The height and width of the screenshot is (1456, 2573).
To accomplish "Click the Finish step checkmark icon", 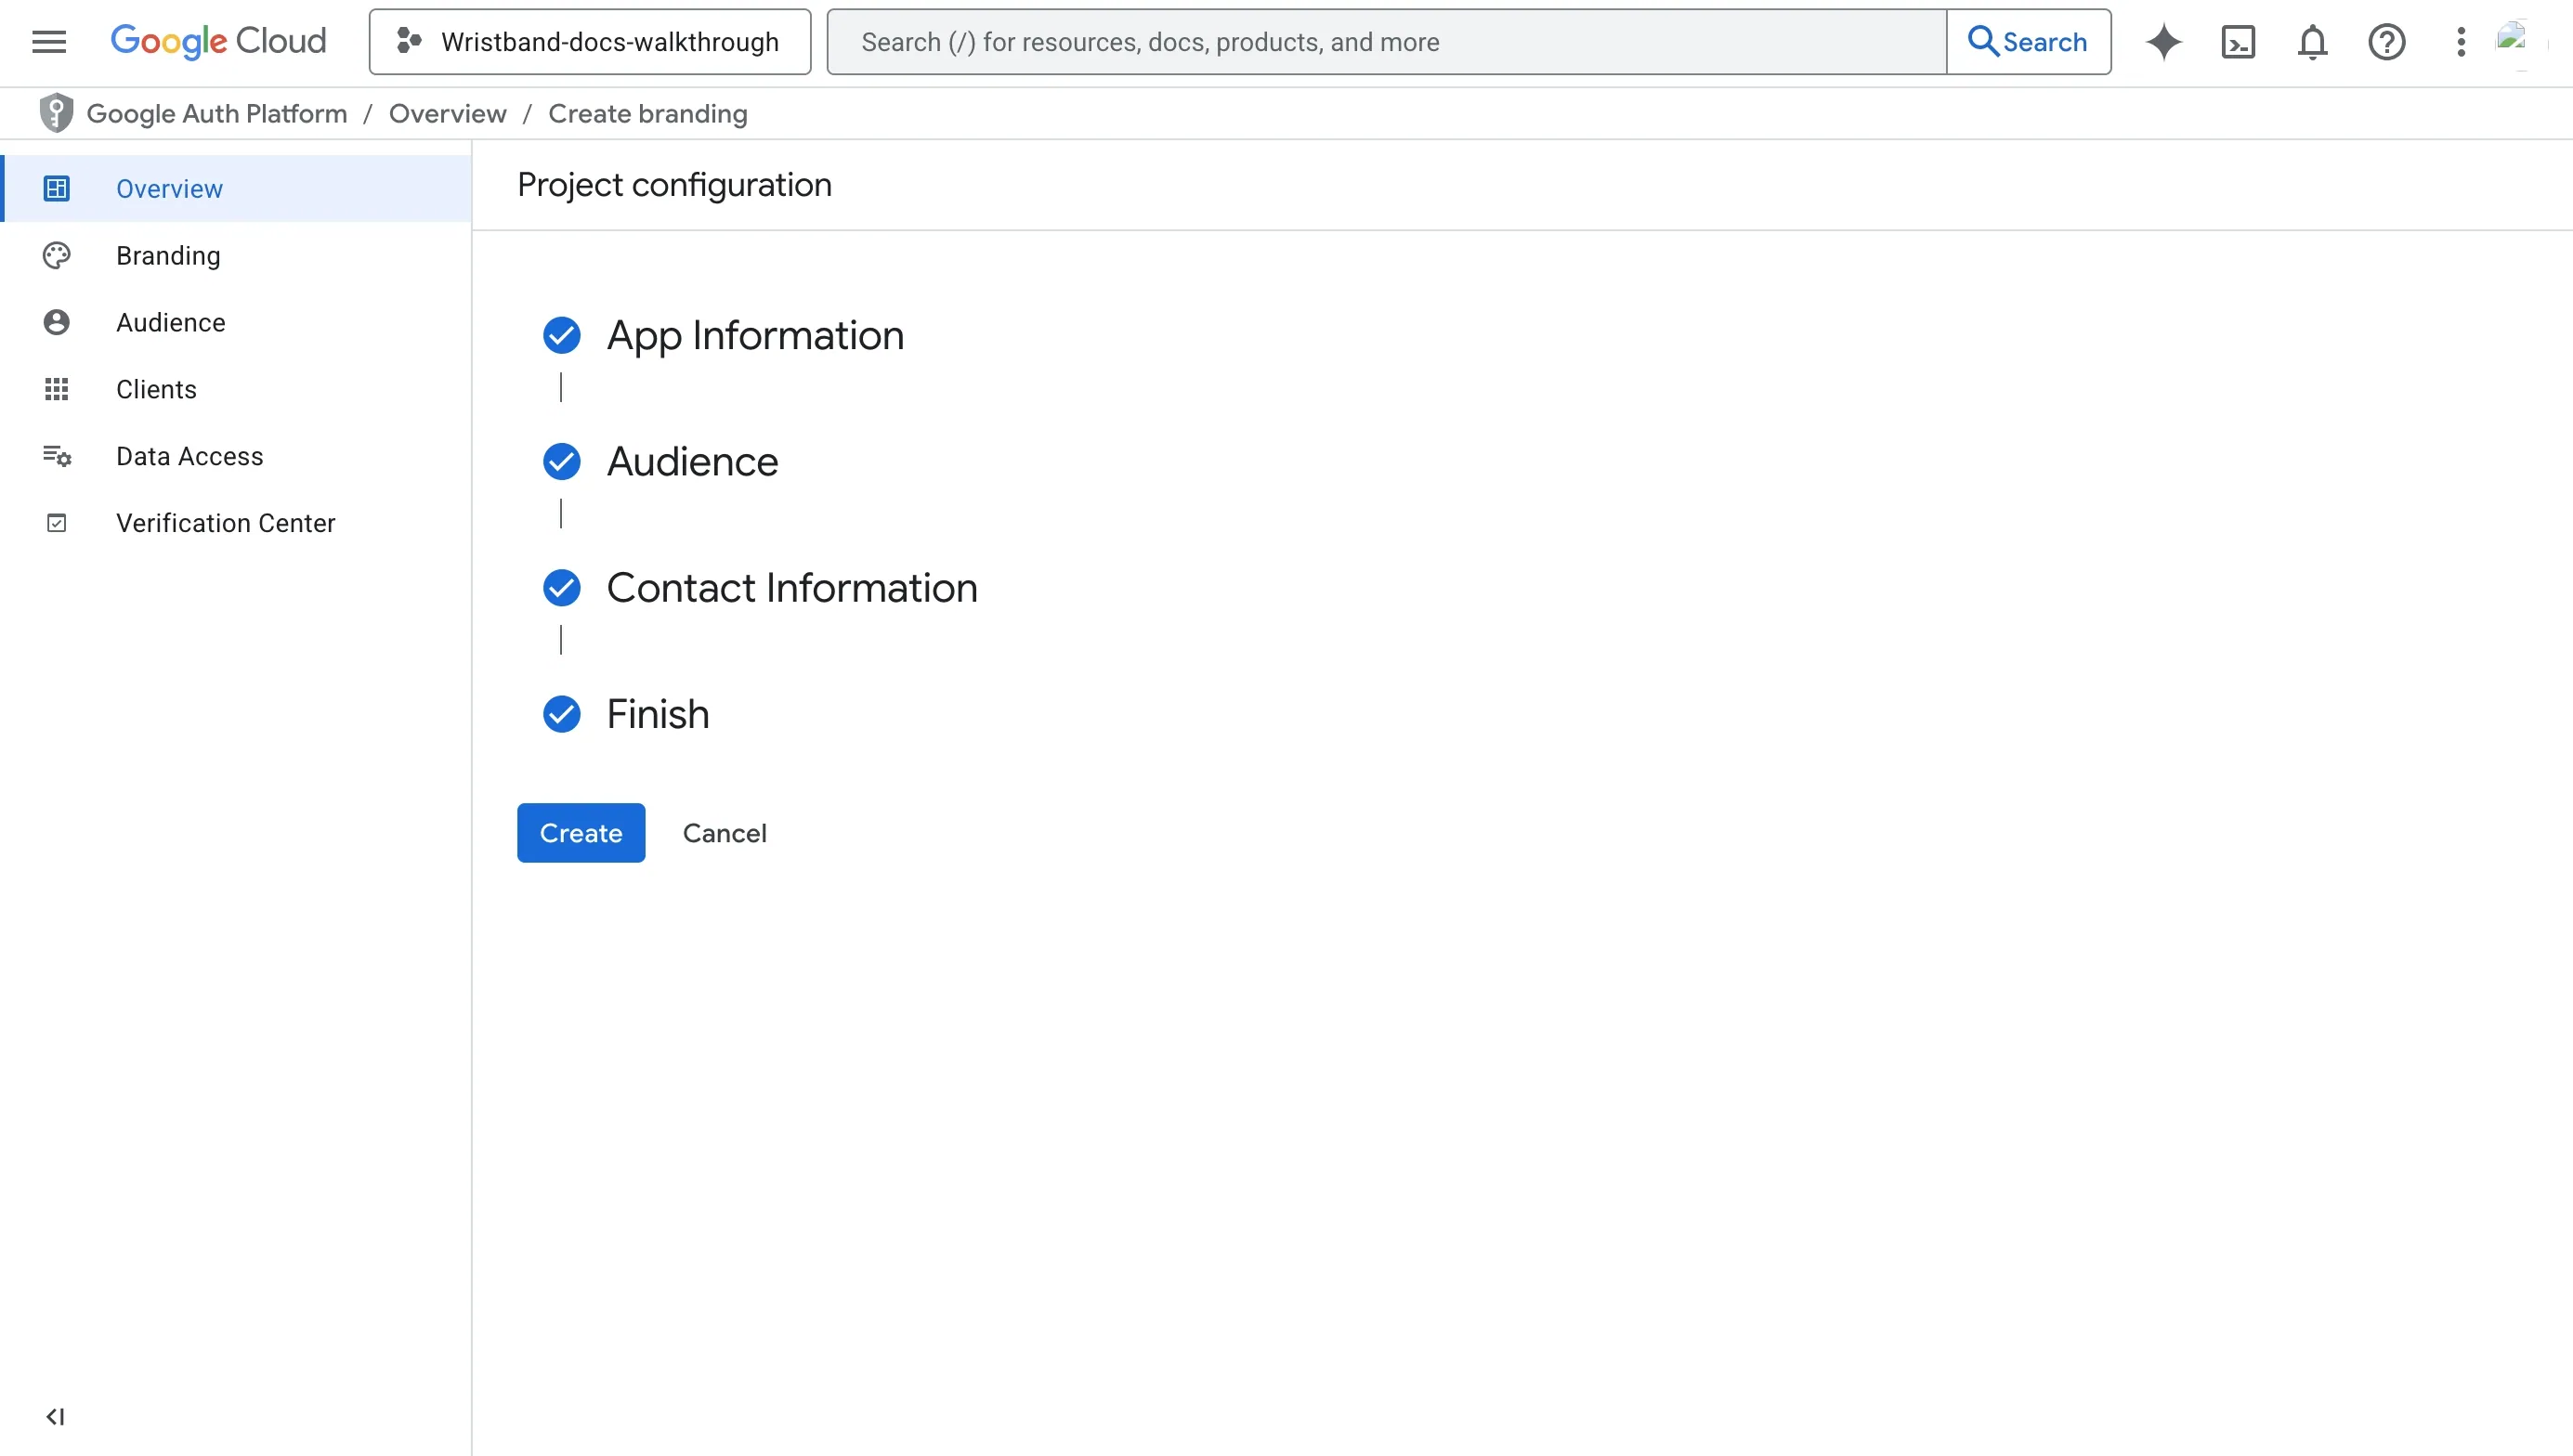I will (562, 714).
